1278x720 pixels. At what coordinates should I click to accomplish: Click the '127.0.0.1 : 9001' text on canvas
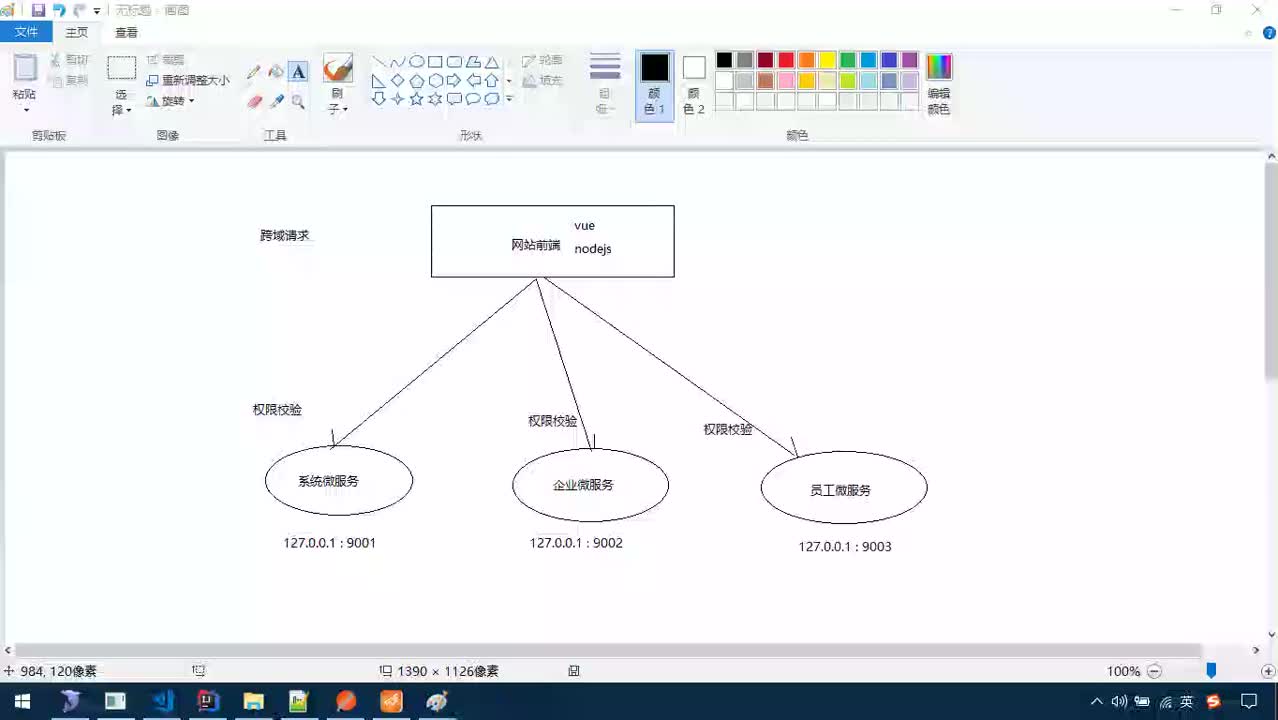[x=329, y=543]
